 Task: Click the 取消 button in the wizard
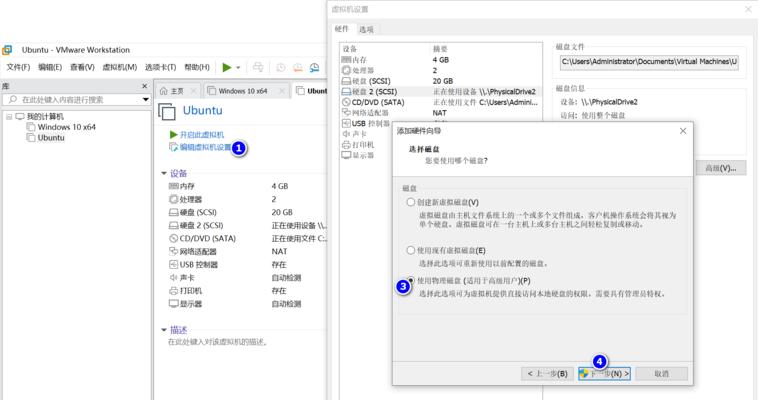[x=661, y=373]
